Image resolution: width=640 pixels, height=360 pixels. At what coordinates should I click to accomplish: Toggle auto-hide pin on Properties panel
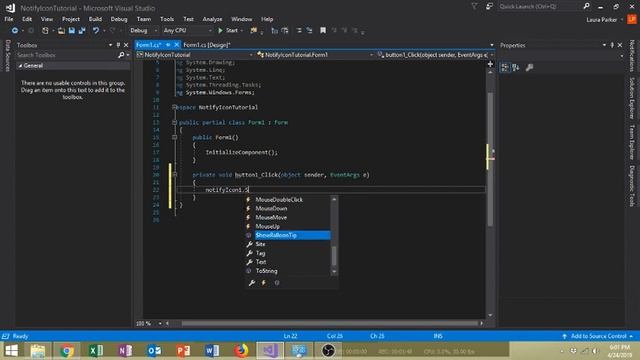tap(612, 45)
